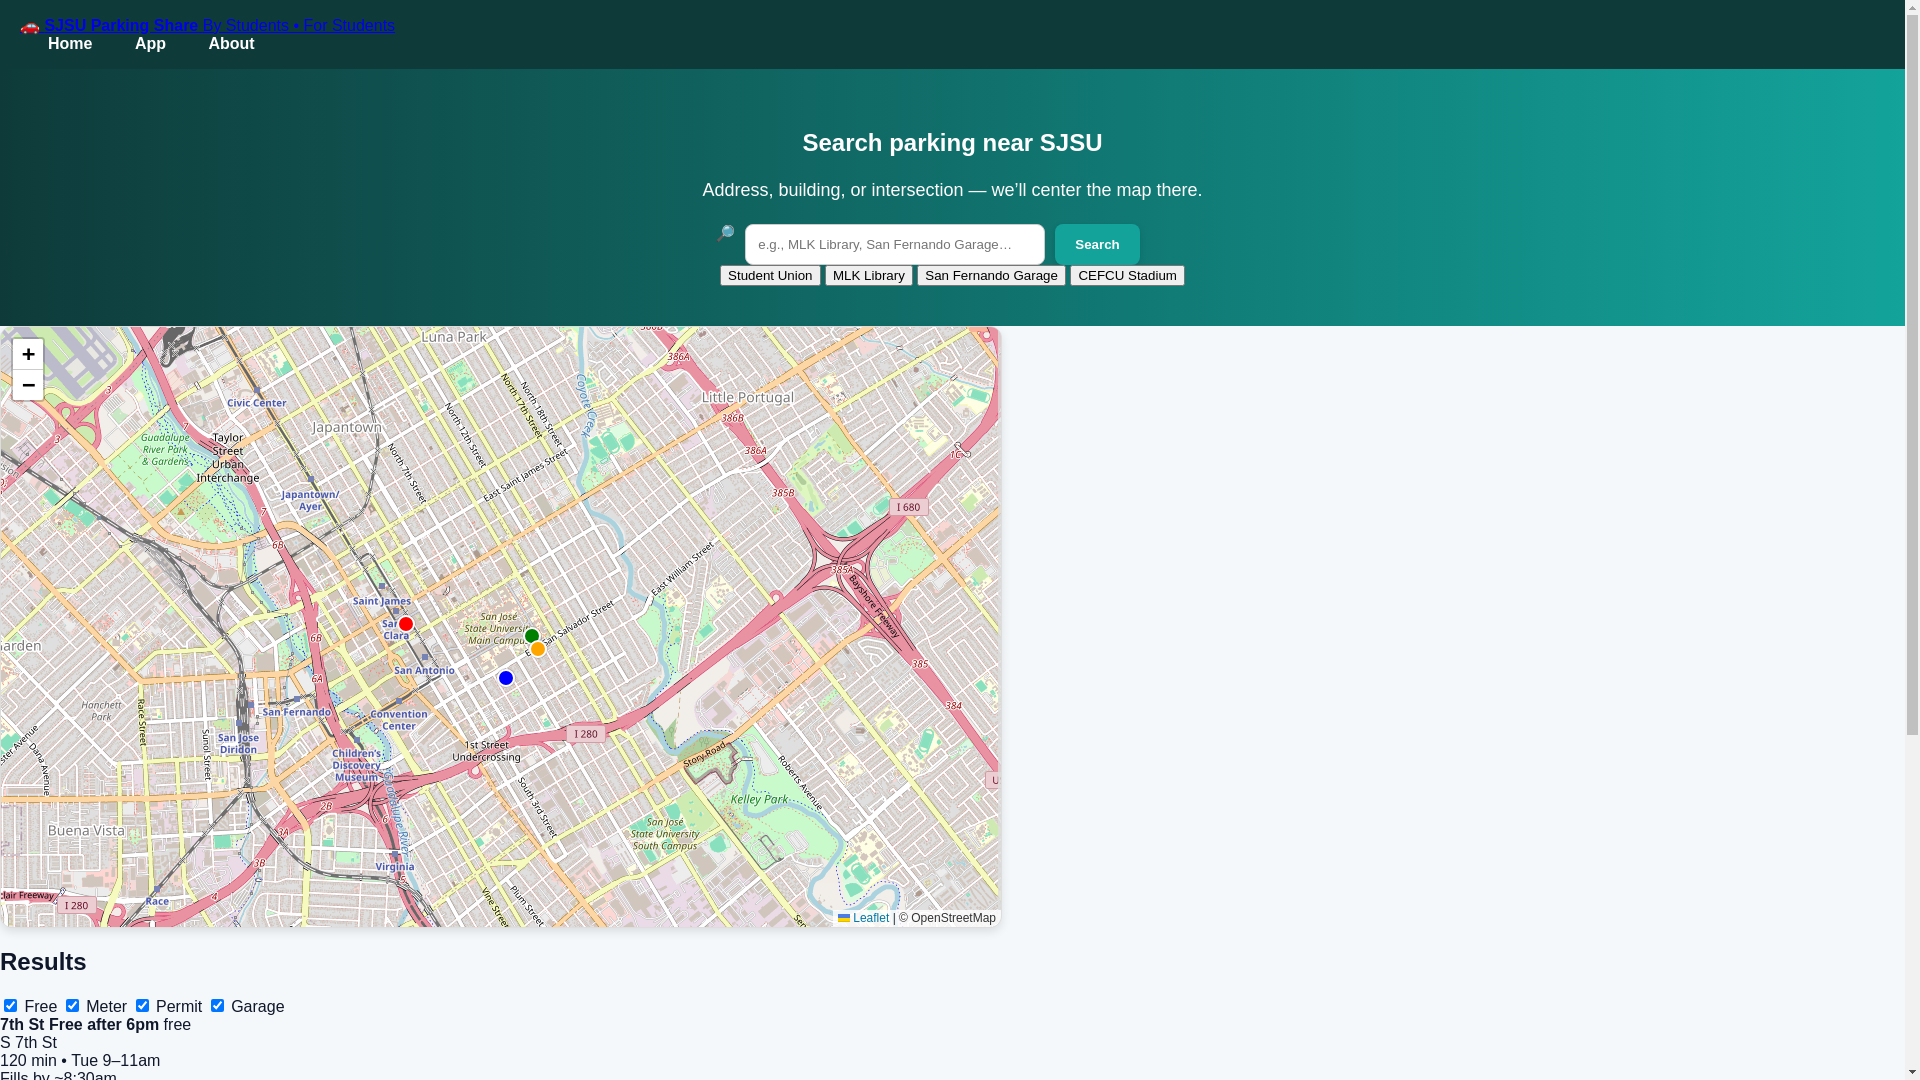The image size is (1920, 1080).
Task: Toggle the Meter filter checkbox
Action: [x=72, y=1006]
